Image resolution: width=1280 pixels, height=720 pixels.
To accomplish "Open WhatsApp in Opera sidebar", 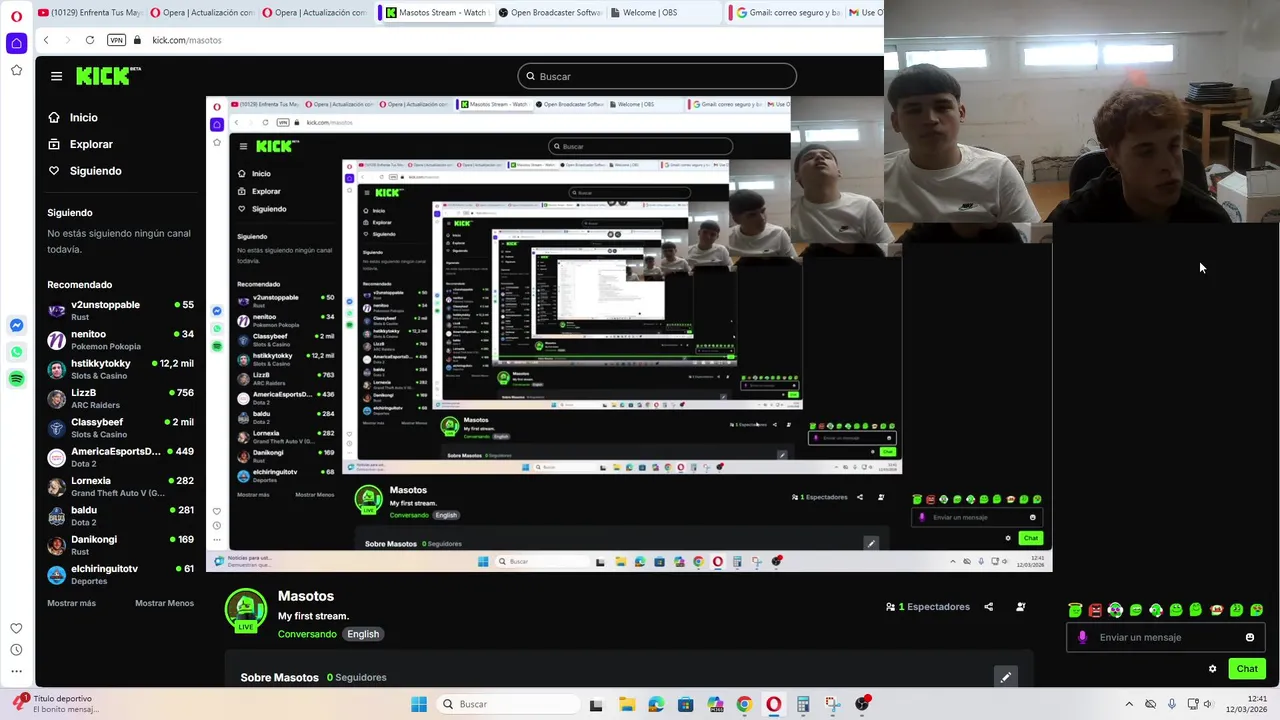I will click(16, 352).
